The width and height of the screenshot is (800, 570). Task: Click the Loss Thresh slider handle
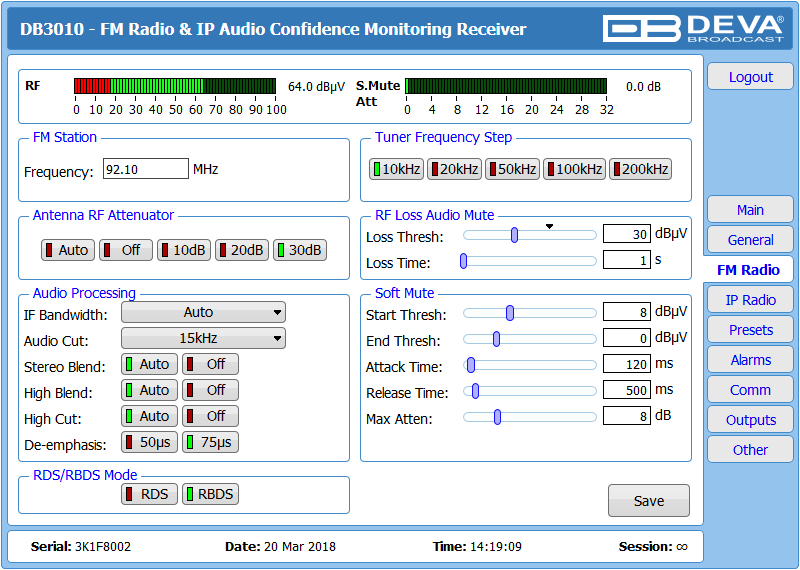pos(514,235)
